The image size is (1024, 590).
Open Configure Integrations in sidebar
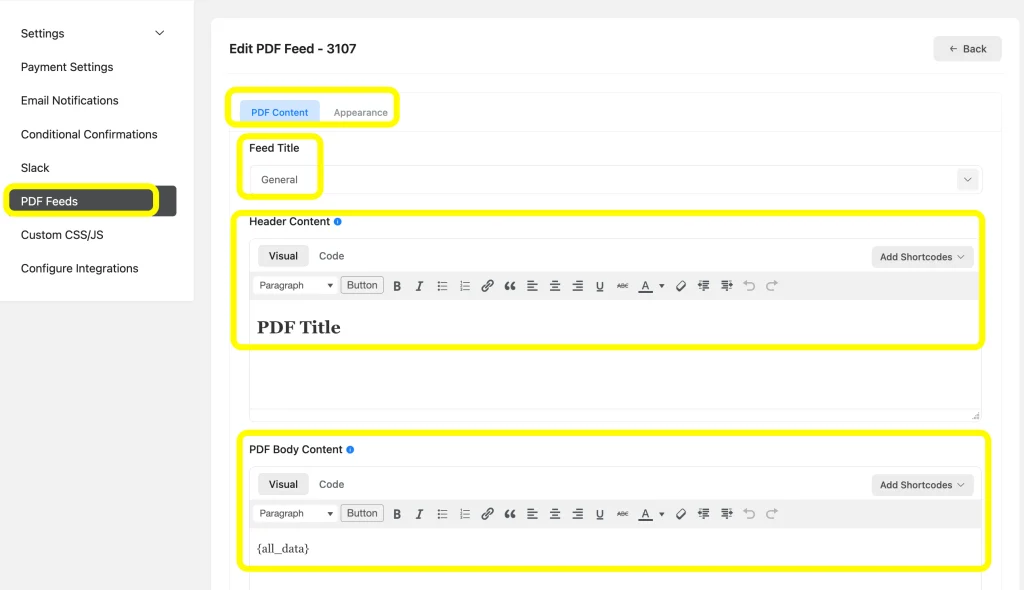[79, 269]
